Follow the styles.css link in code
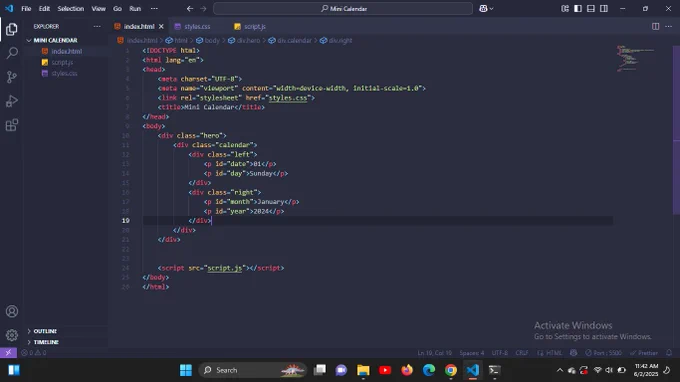Viewport: 680px width, 382px height. pyautogui.click(x=288, y=98)
